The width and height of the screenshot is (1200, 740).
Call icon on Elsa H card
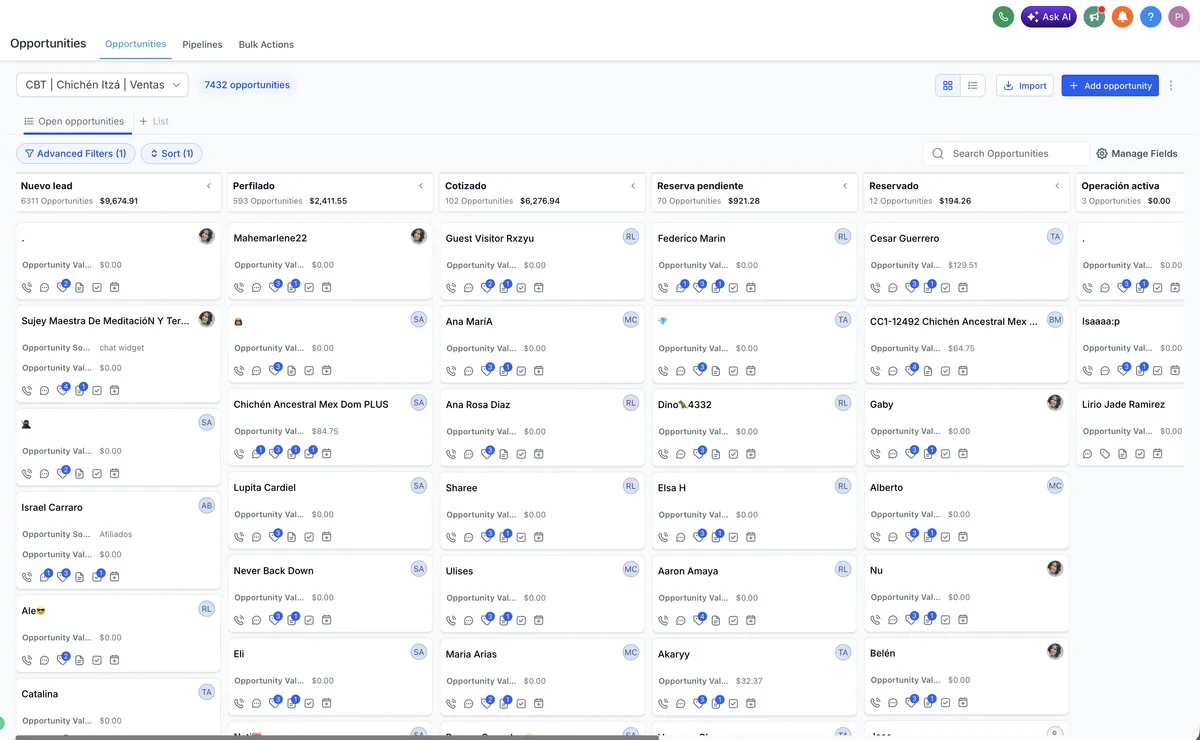click(663, 536)
